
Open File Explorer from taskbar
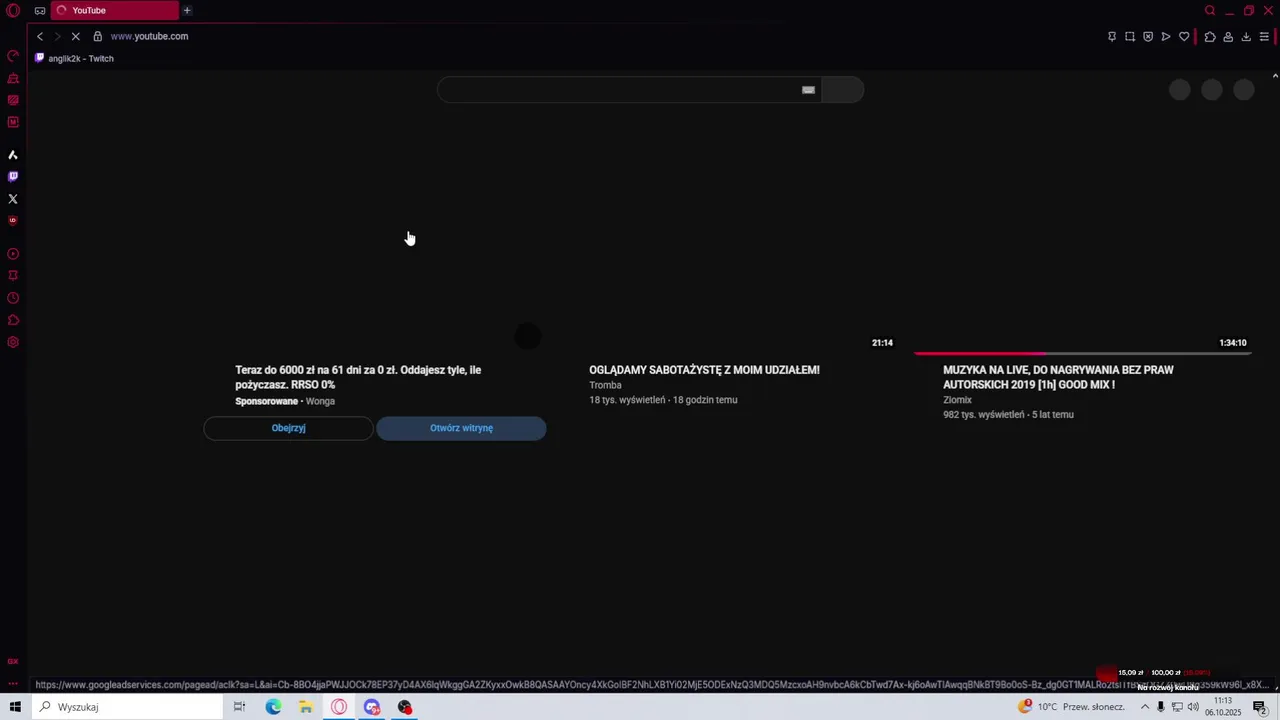[306, 707]
